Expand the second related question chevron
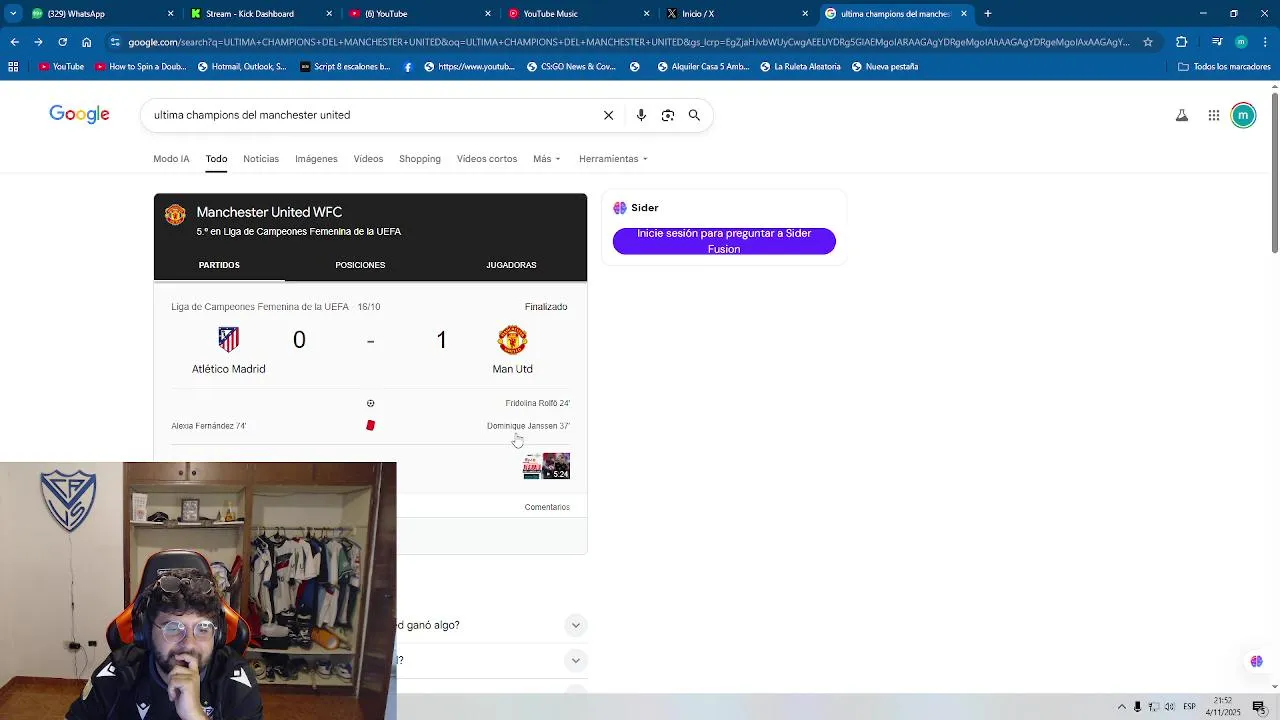Image resolution: width=1280 pixels, height=720 pixels. pyautogui.click(x=575, y=660)
